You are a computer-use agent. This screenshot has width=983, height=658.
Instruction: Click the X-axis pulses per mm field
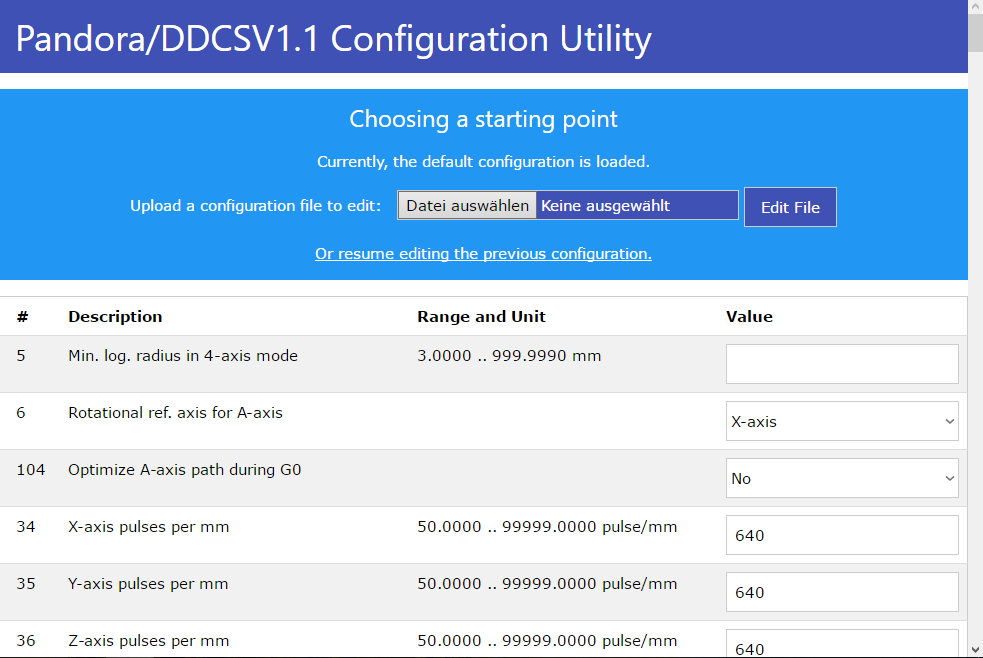click(x=842, y=535)
